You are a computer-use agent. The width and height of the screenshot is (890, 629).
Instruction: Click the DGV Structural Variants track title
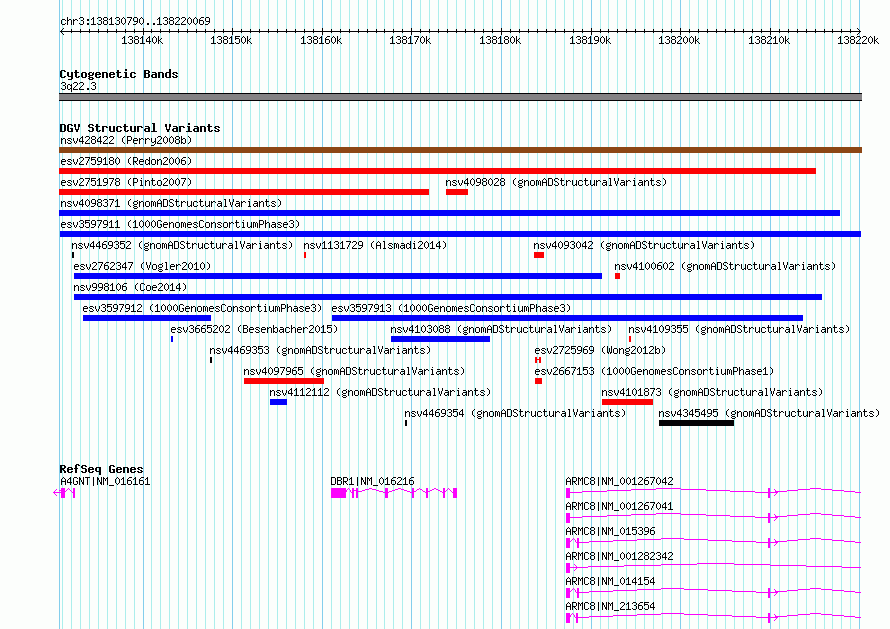(x=140, y=128)
